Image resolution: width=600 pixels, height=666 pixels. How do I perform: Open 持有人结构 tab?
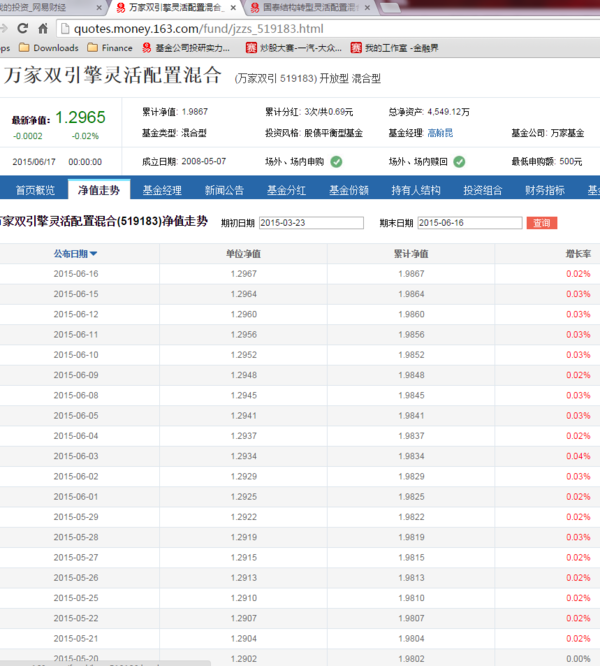415,190
